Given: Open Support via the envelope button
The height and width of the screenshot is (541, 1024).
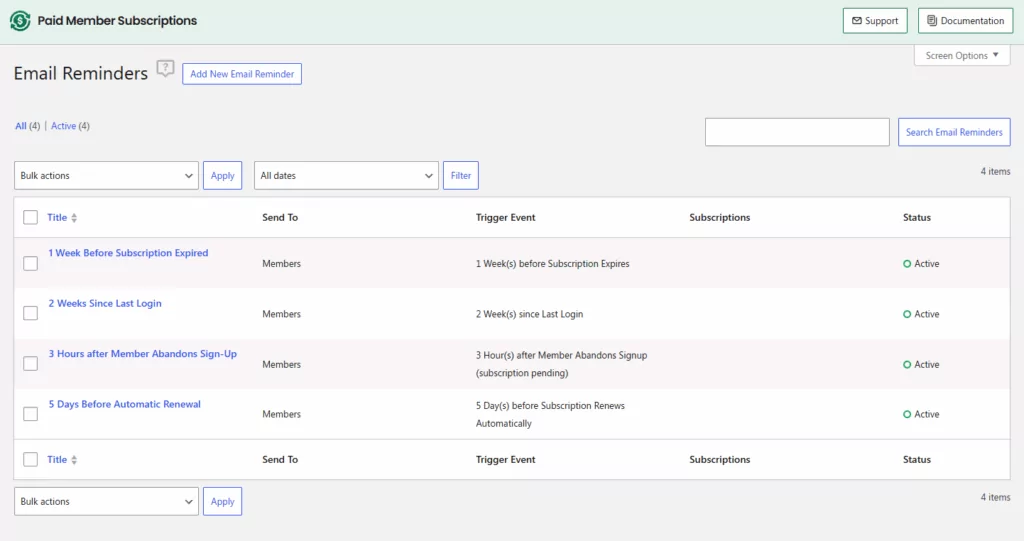Looking at the screenshot, I should [x=875, y=21].
